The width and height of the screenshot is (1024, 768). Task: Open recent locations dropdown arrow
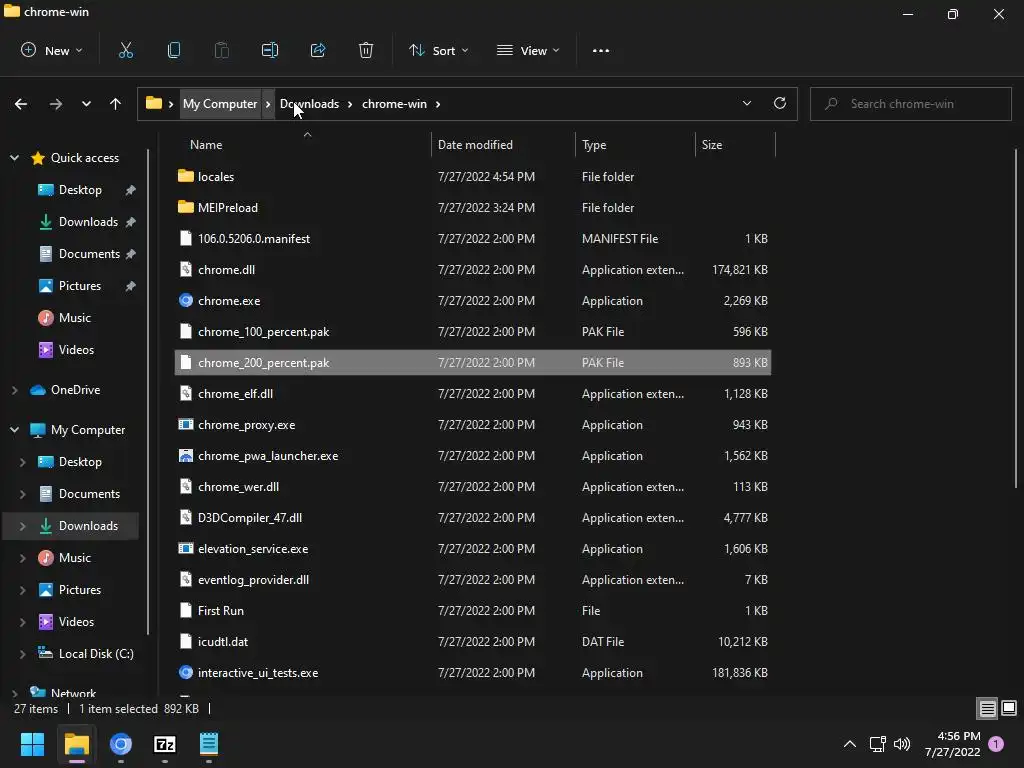point(86,104)
